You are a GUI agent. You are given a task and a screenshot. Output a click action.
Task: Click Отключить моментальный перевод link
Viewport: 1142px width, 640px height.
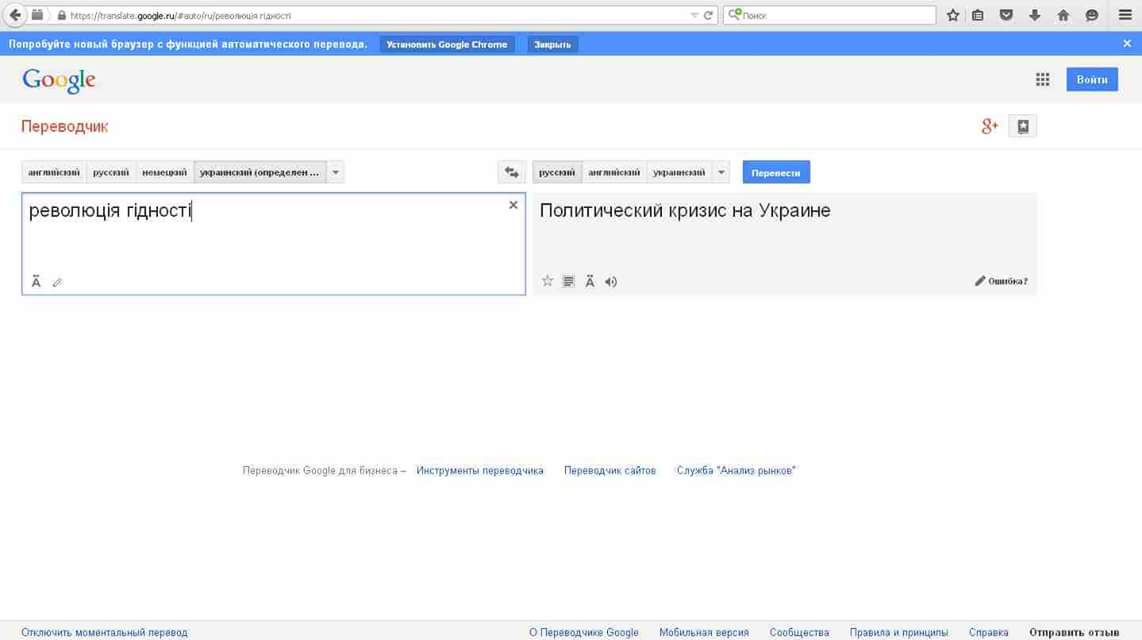tap(104, 632)
